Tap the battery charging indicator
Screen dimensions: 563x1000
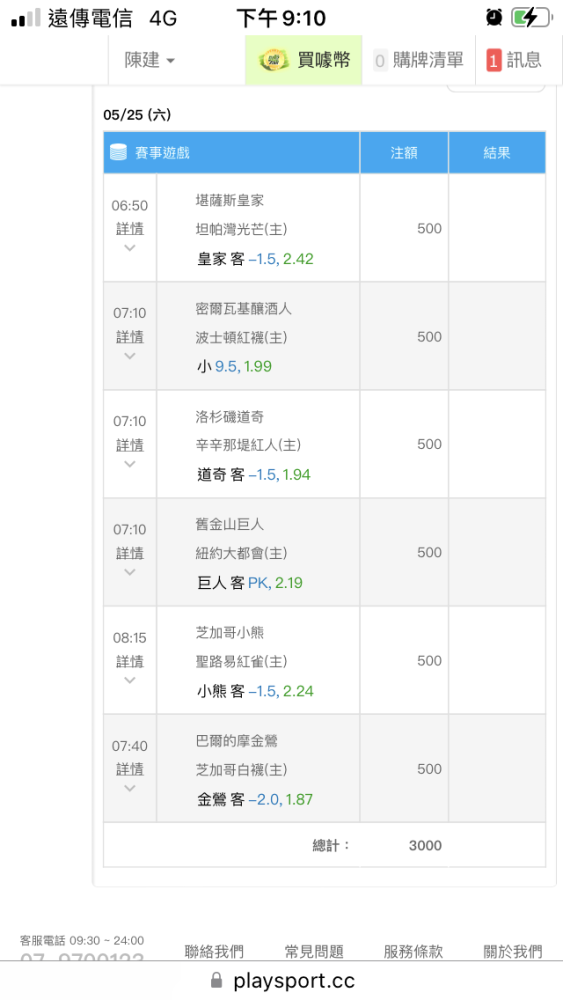pyautogui.click(x=532, y=17)
